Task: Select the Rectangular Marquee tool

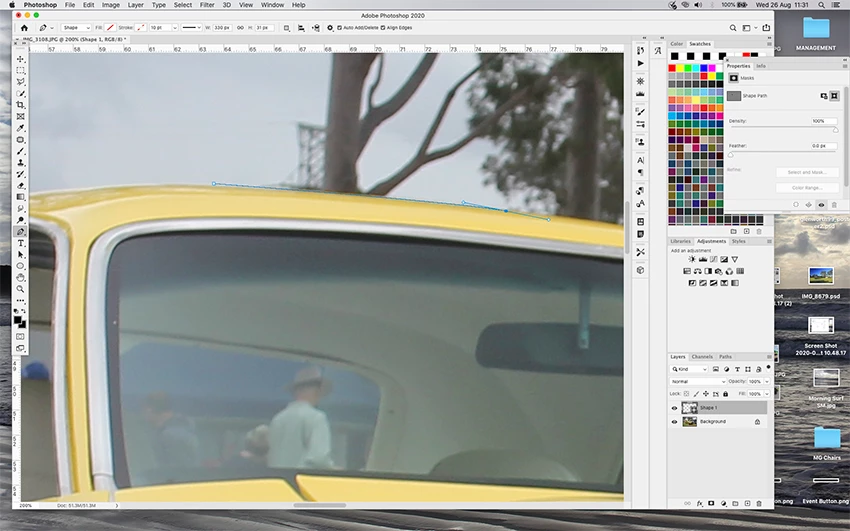Action: pos(21,70)
